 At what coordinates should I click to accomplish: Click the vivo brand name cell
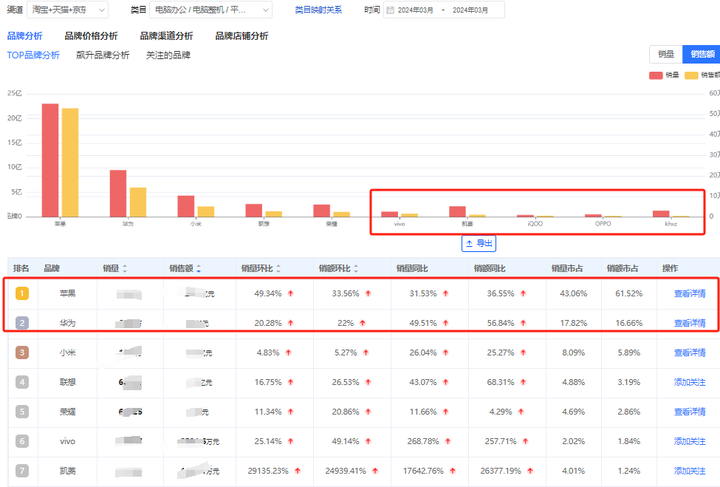(68, 441)
